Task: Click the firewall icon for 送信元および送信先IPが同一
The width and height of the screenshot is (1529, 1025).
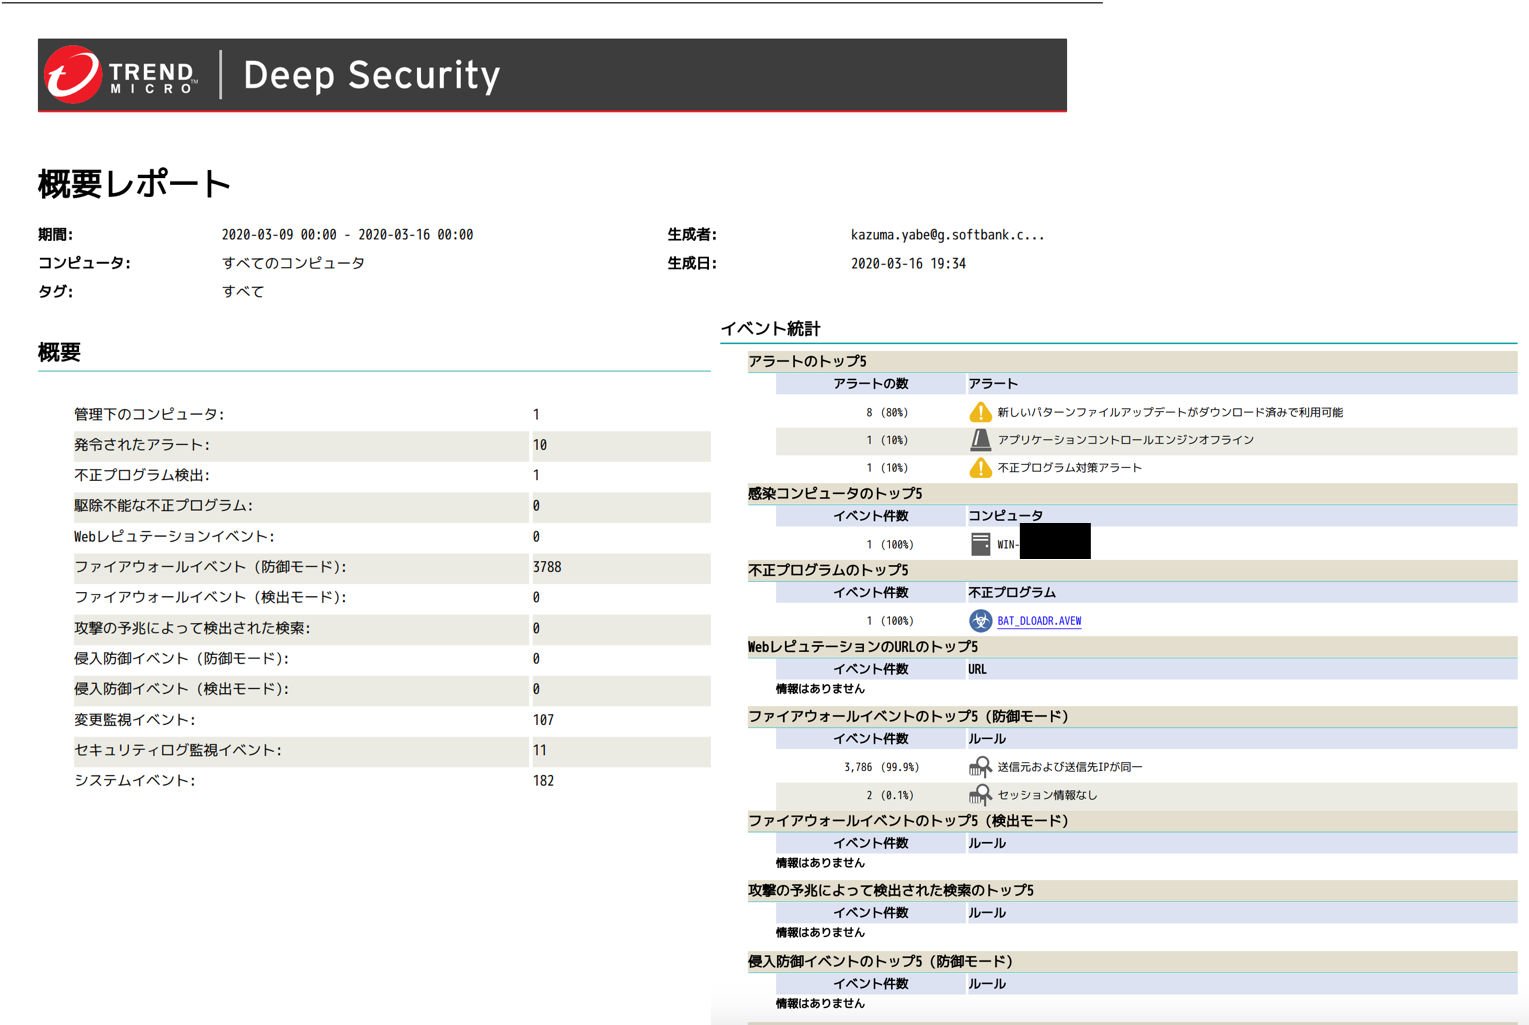Action: click(x=980, y=767)
